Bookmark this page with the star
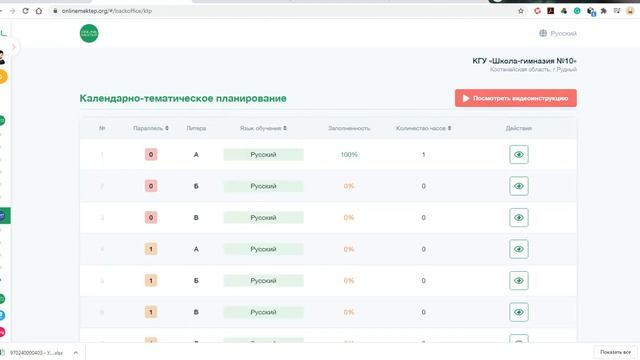 pos(520,11)
